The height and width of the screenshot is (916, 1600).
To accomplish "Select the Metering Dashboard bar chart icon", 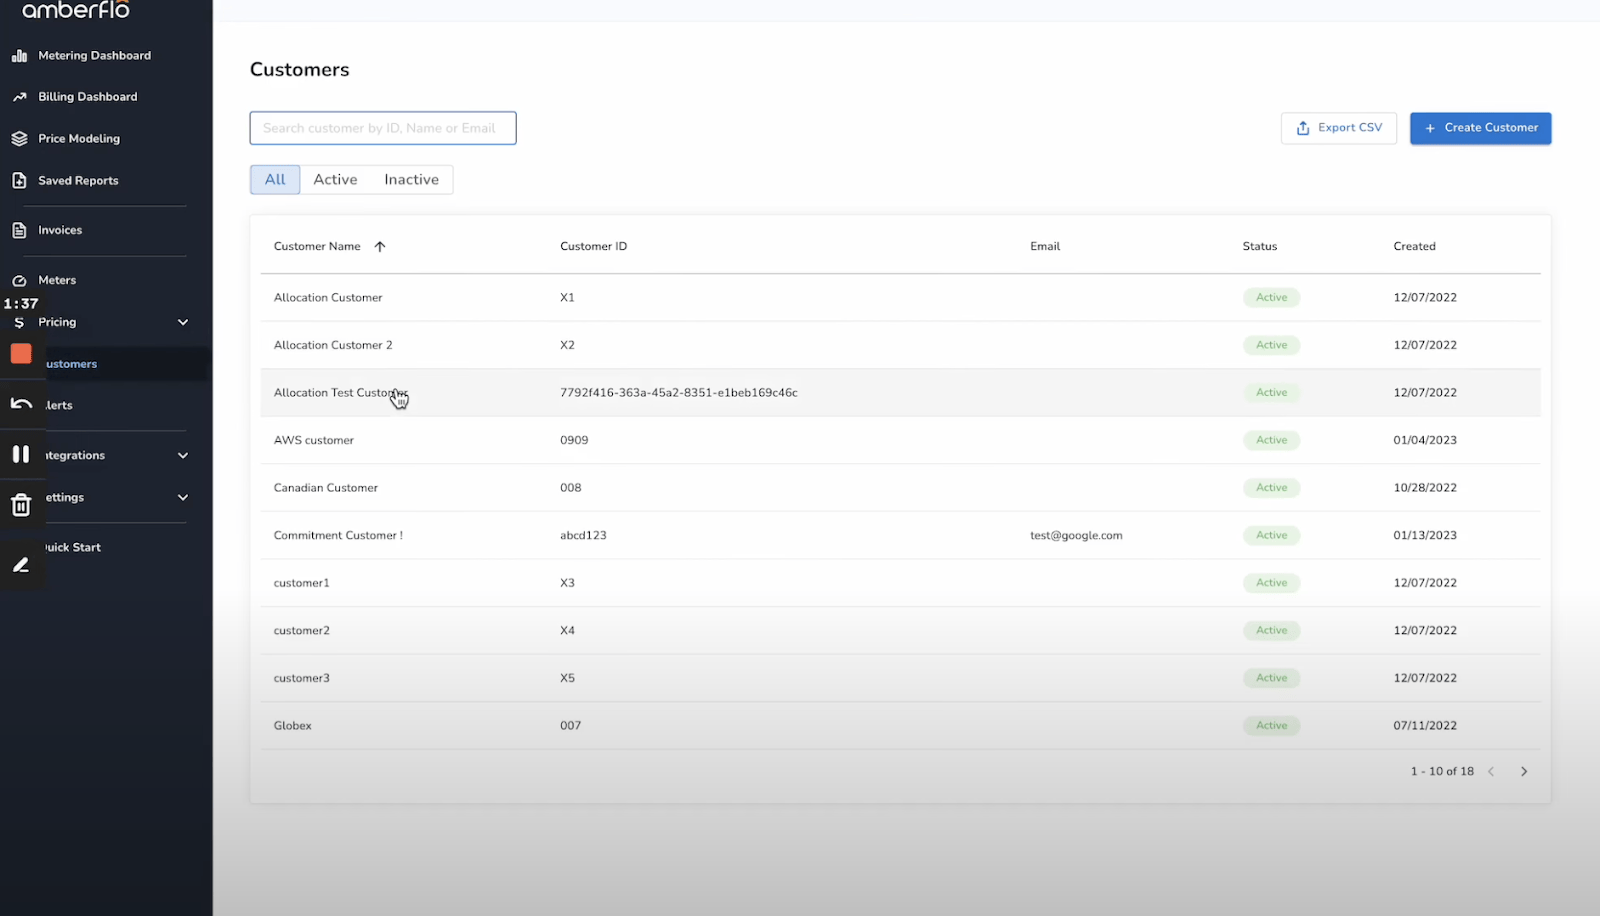I will 19,55.
